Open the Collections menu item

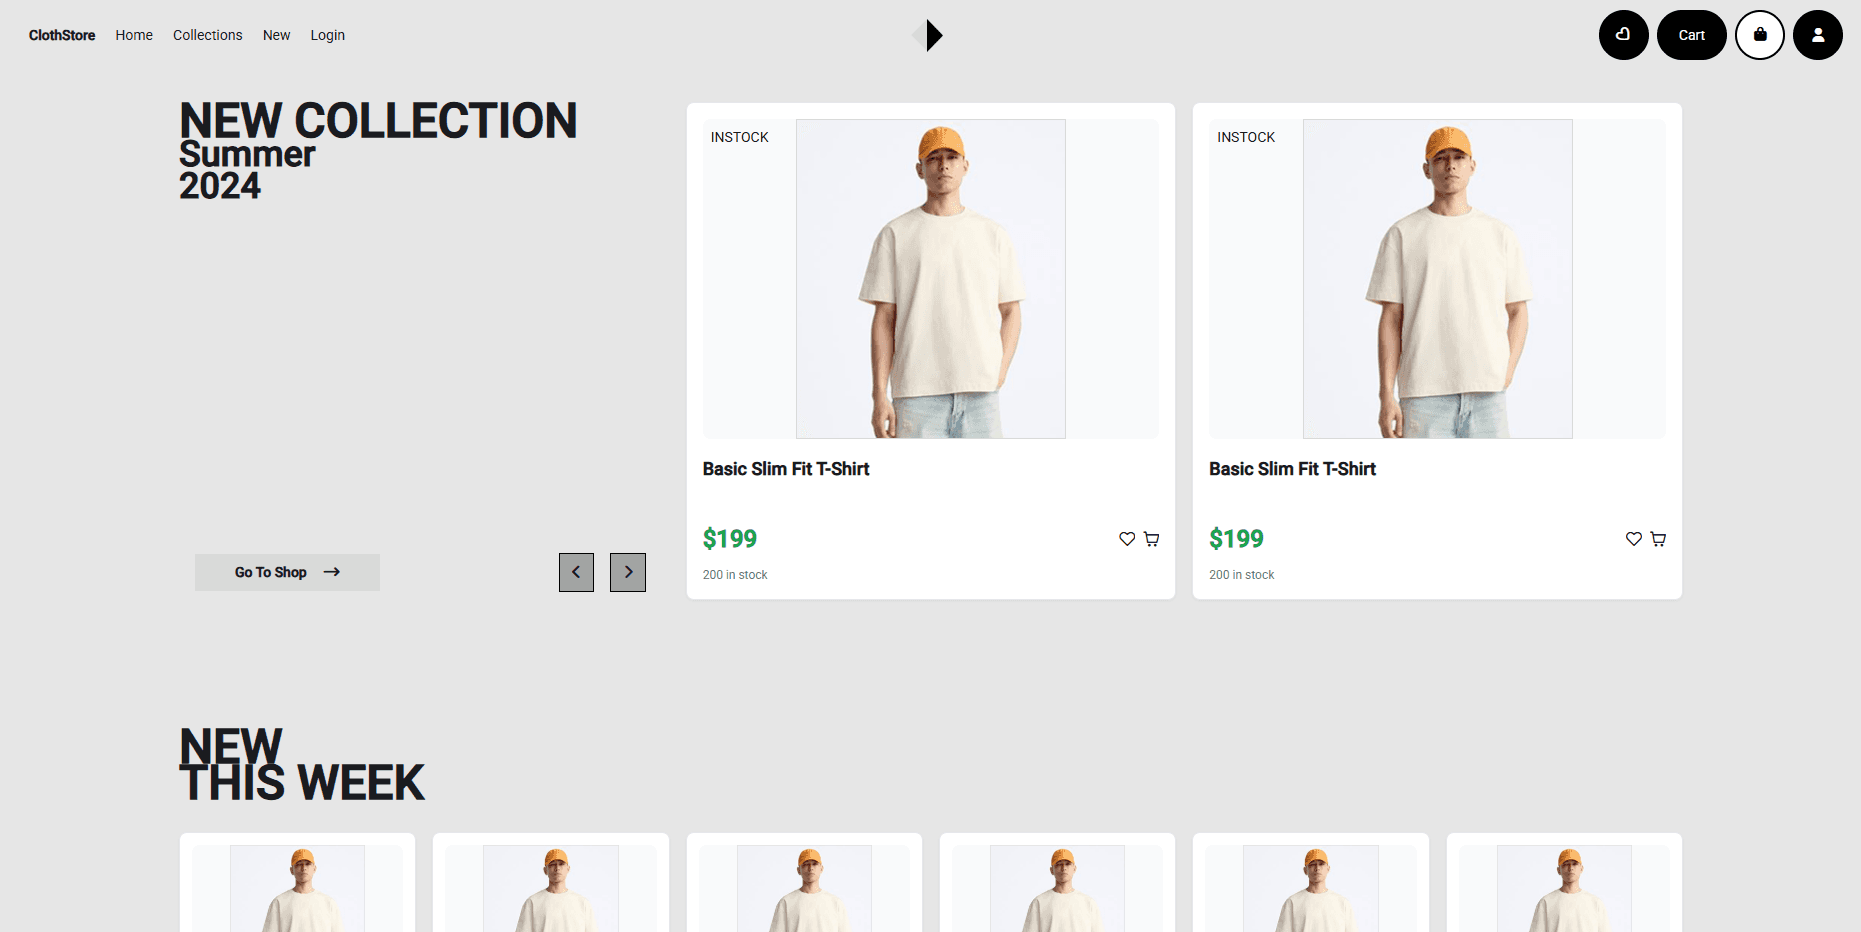[x=207, y=35]
